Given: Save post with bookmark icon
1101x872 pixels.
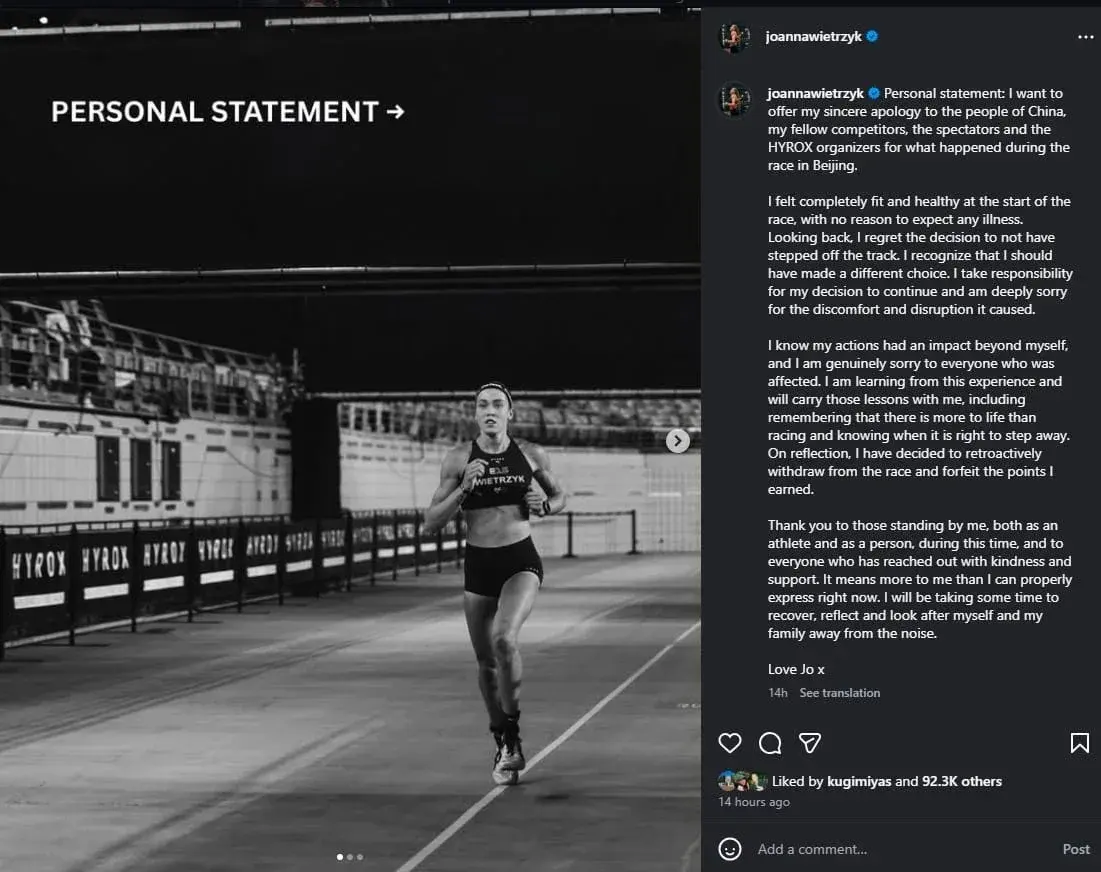Looking at the screenshot, I should 1079,743.
